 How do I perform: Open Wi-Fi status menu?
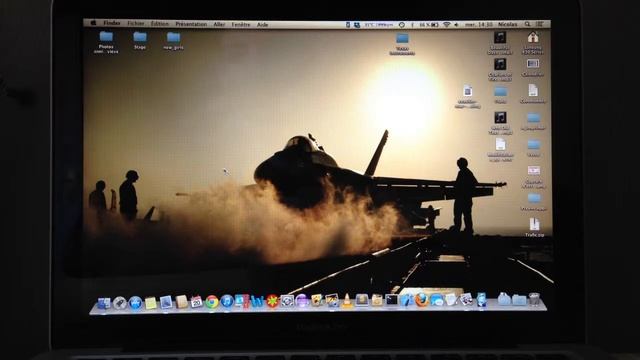[447, 24]
